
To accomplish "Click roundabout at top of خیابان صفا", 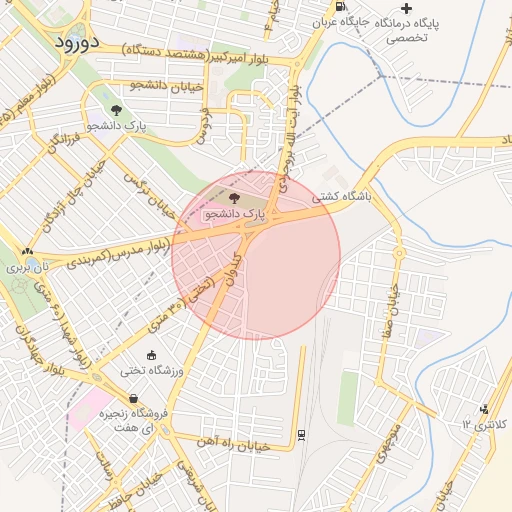I will coord(399,253).
